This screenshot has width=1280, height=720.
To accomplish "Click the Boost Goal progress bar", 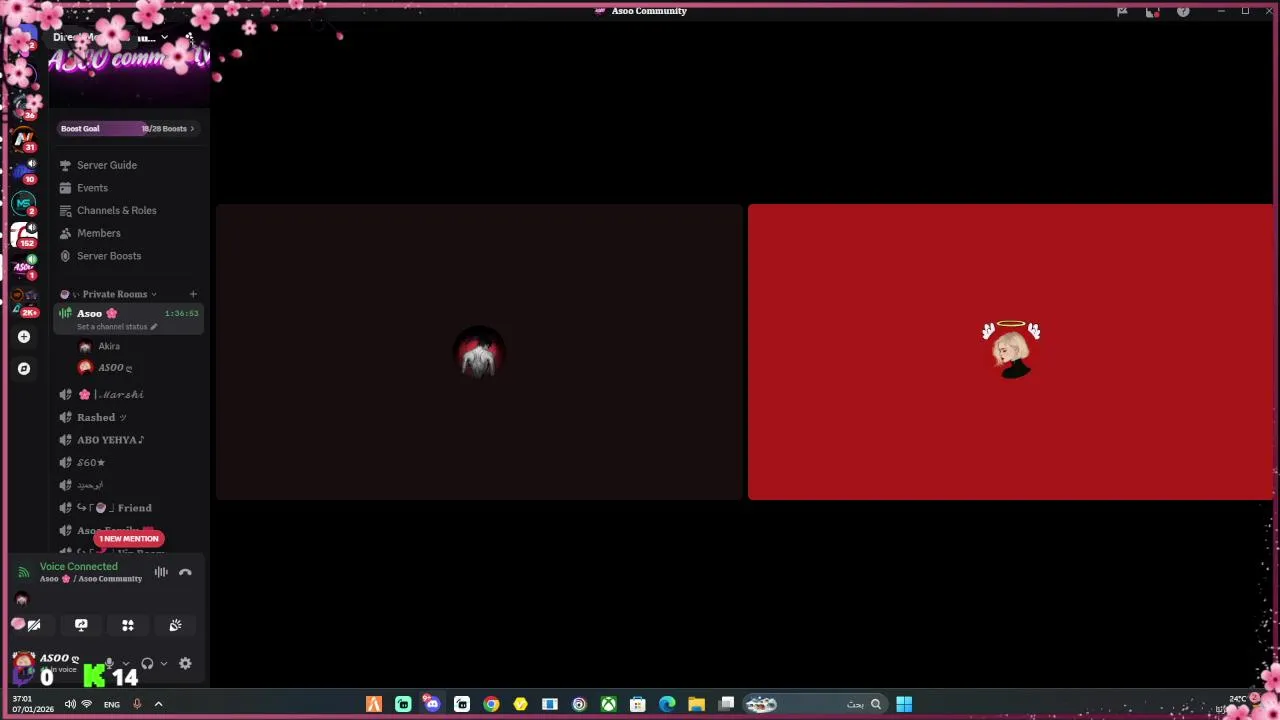I will pyautogui.click(x=127, y=128).
